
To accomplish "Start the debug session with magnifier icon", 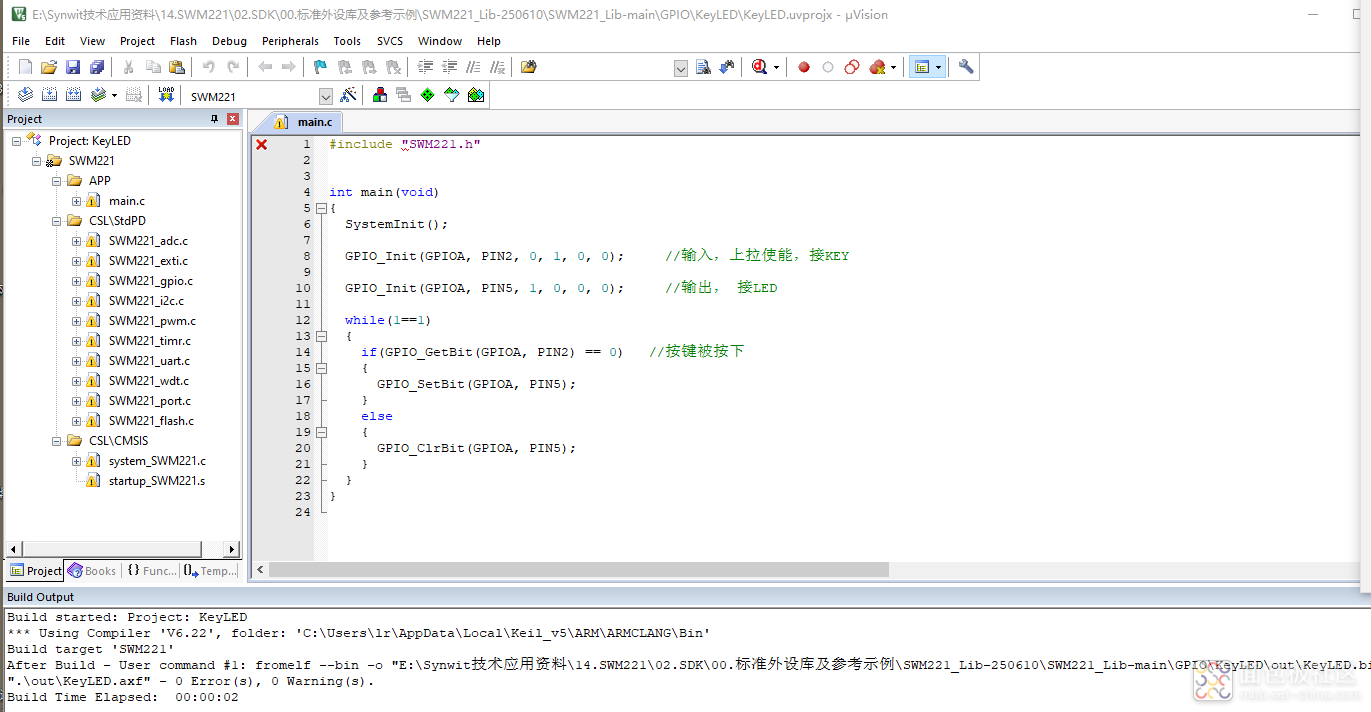I will pyautogui.click(x=759, y=67).
